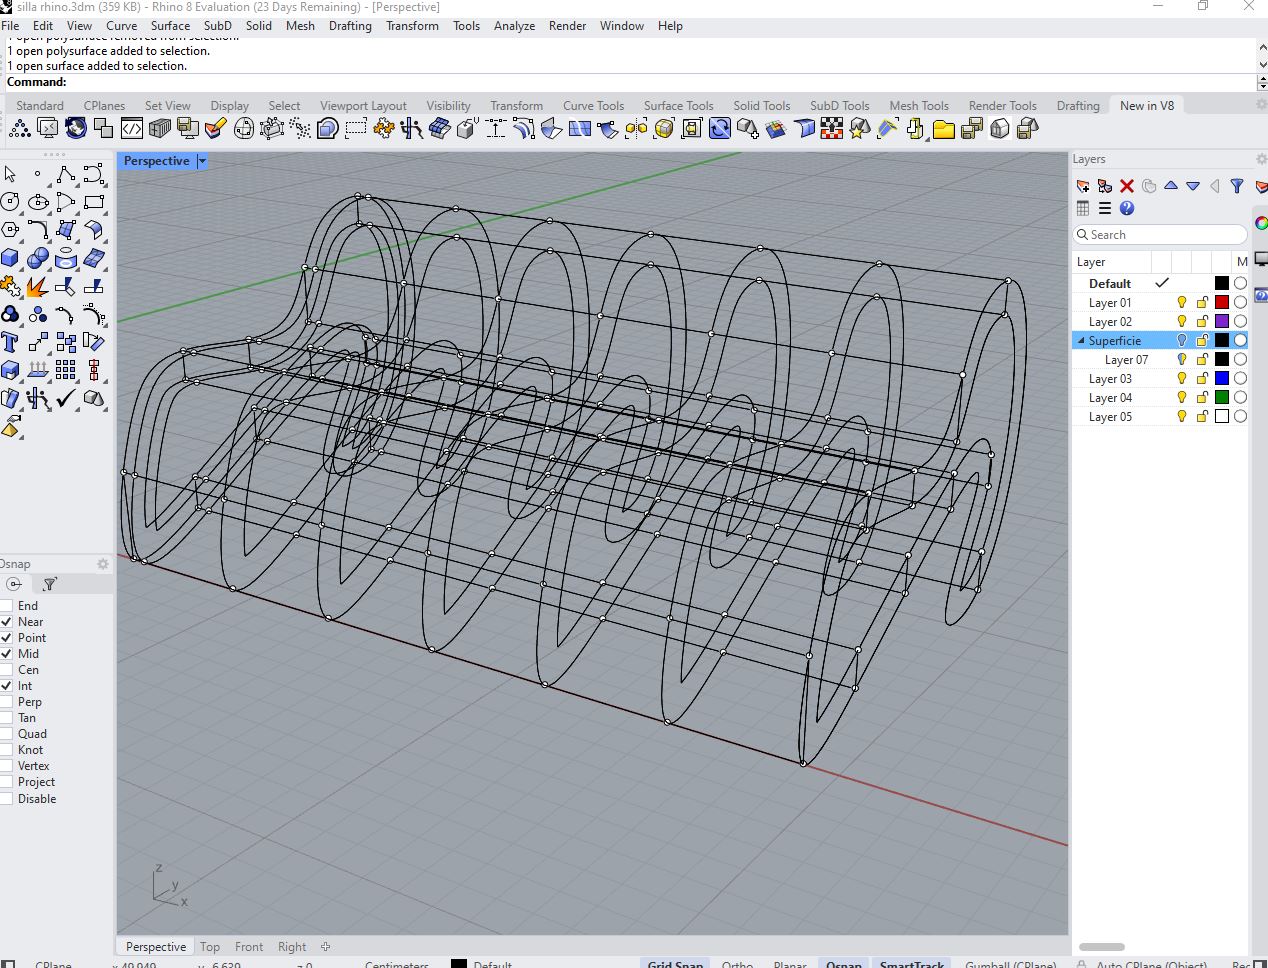
Task: Click the single point tool
Action: tap(38, 172)
